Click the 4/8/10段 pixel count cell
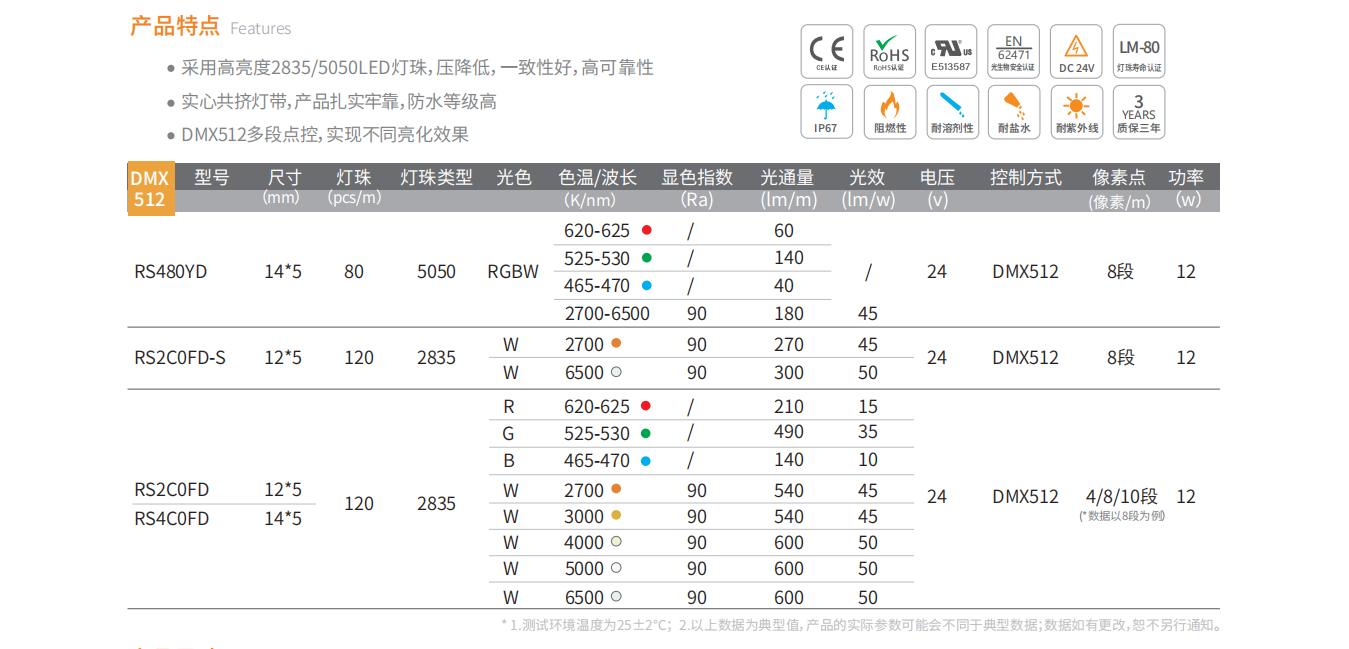Image resolution: width=1349 pixels, height=649 pixels. point(1121,497)
